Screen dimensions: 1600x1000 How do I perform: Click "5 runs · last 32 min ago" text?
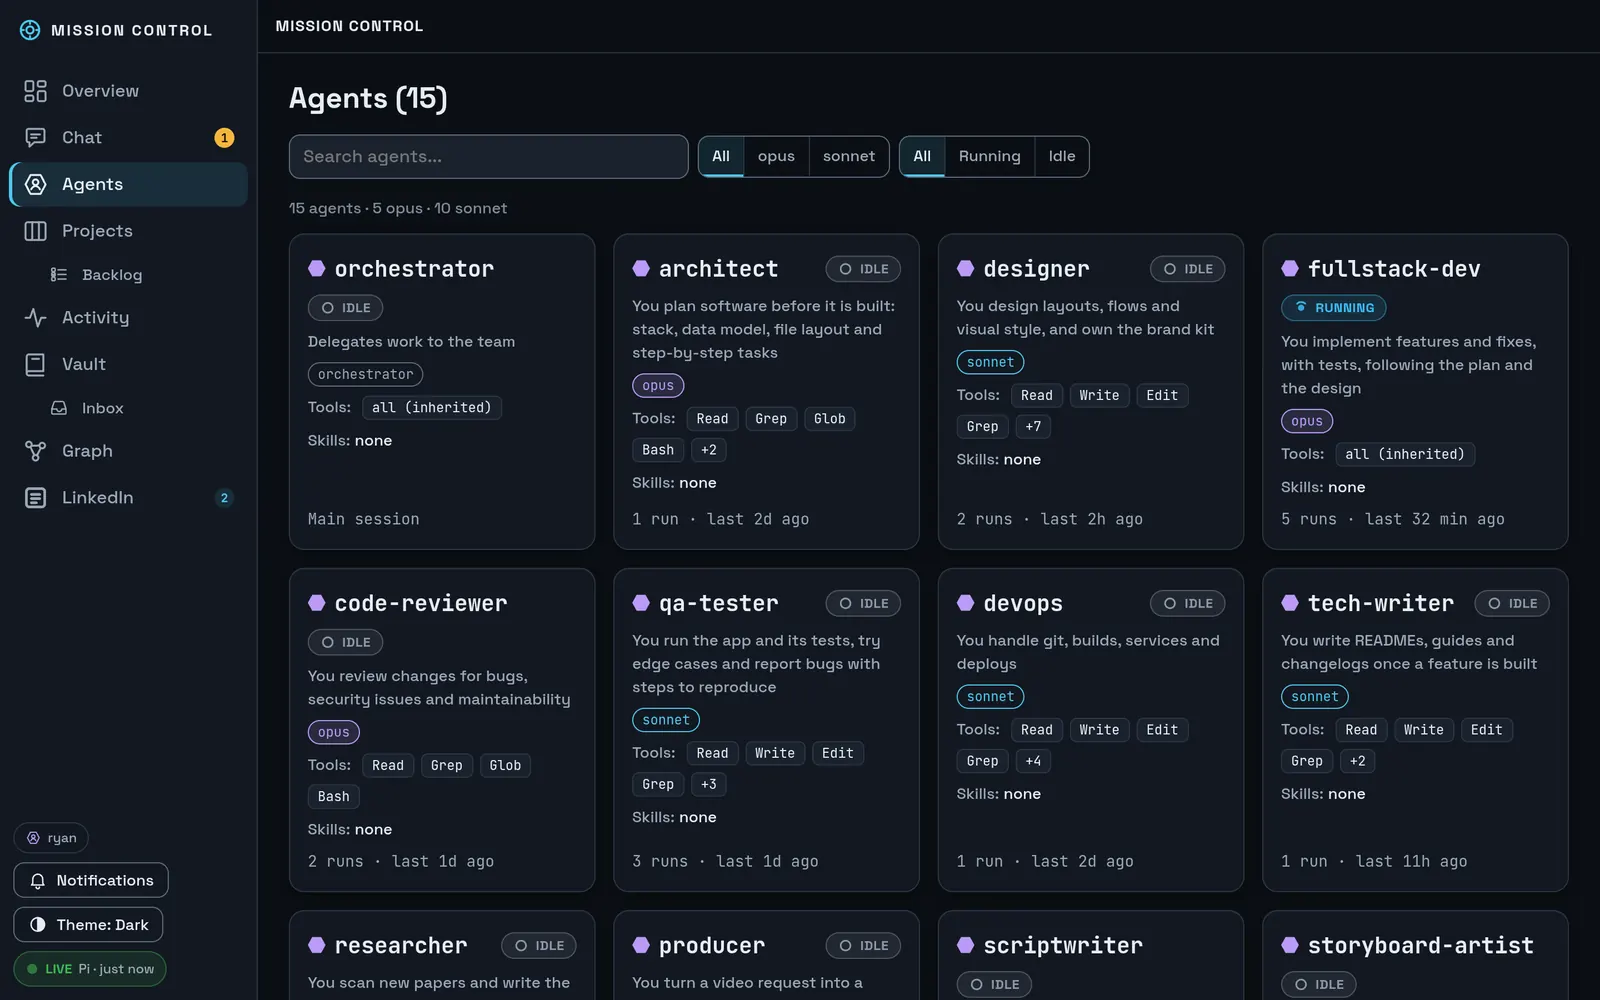1393,519
